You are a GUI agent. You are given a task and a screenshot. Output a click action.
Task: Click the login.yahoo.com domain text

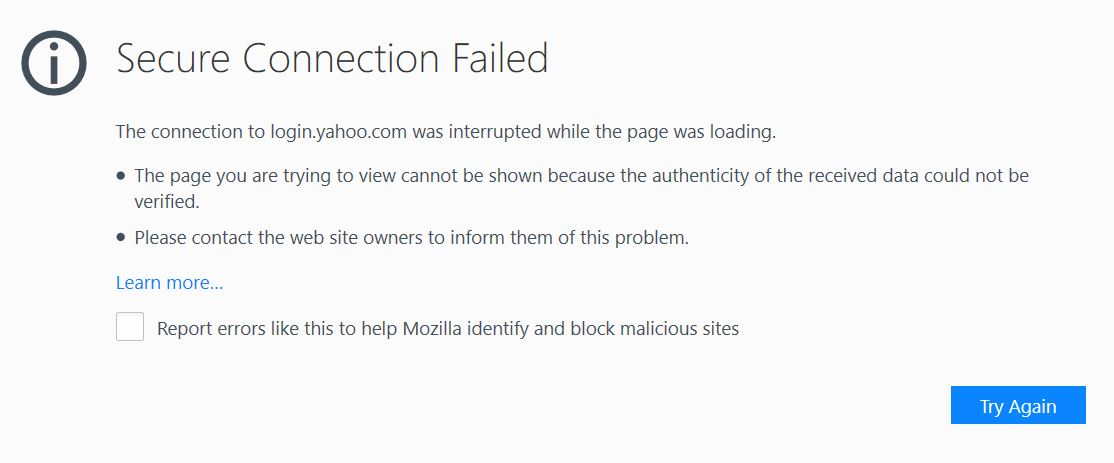click(338, 132)
